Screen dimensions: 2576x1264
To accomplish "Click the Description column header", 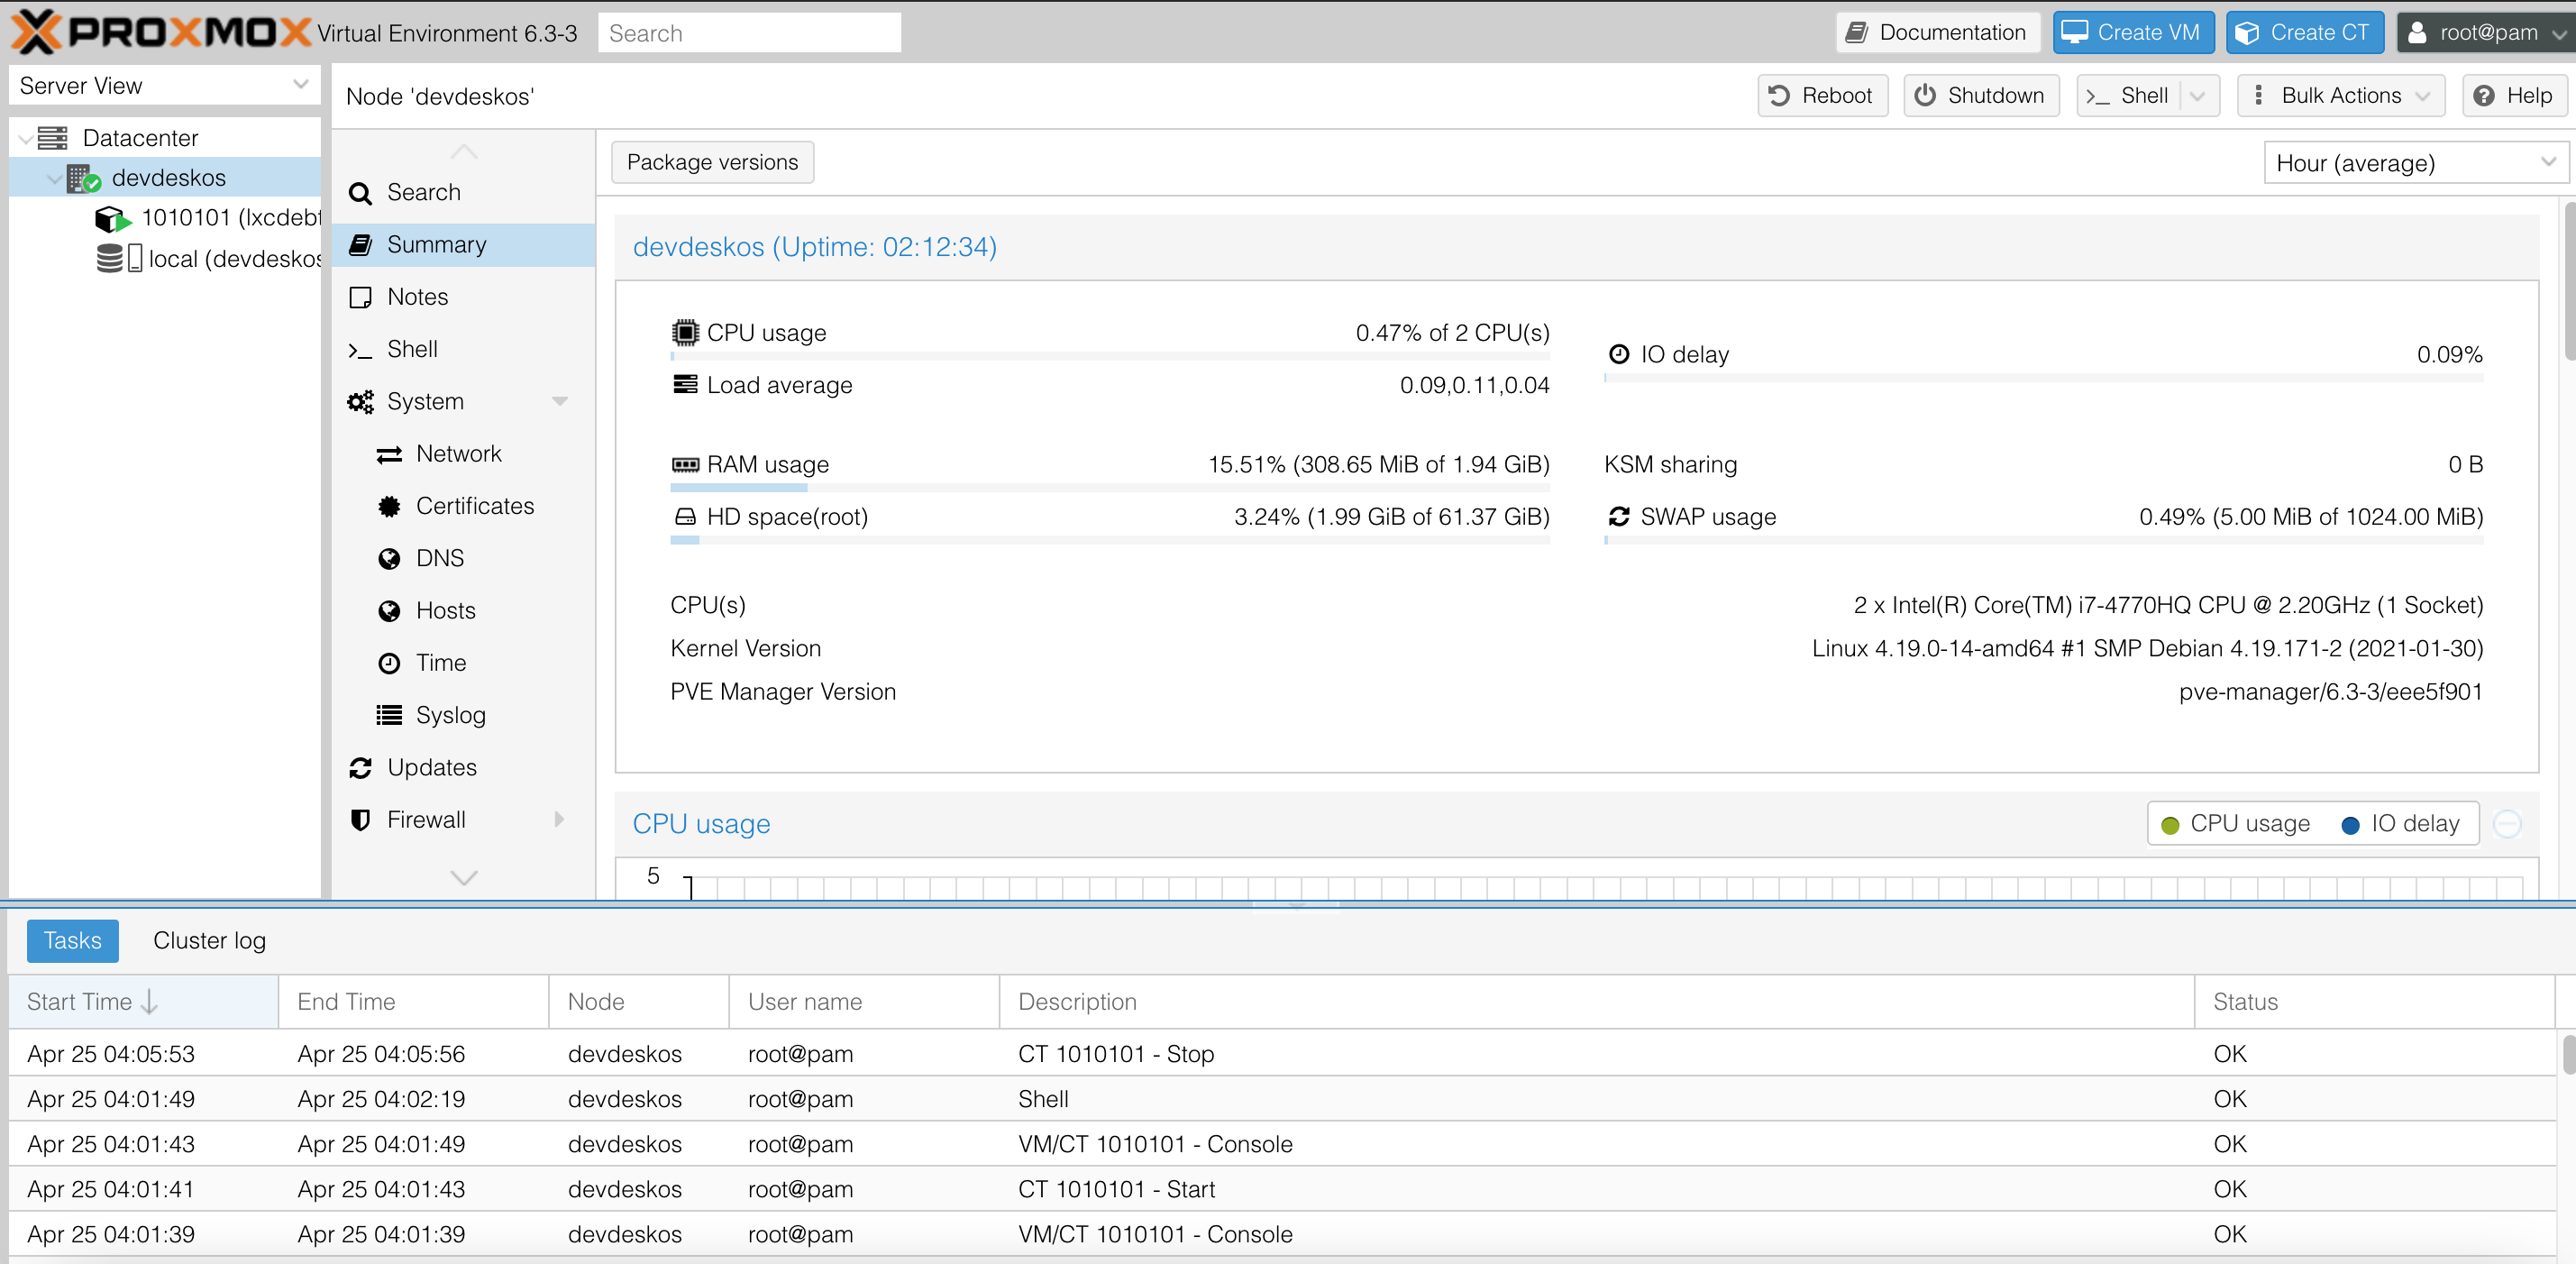I will pyautogui.click(x=1596, y=1002).
